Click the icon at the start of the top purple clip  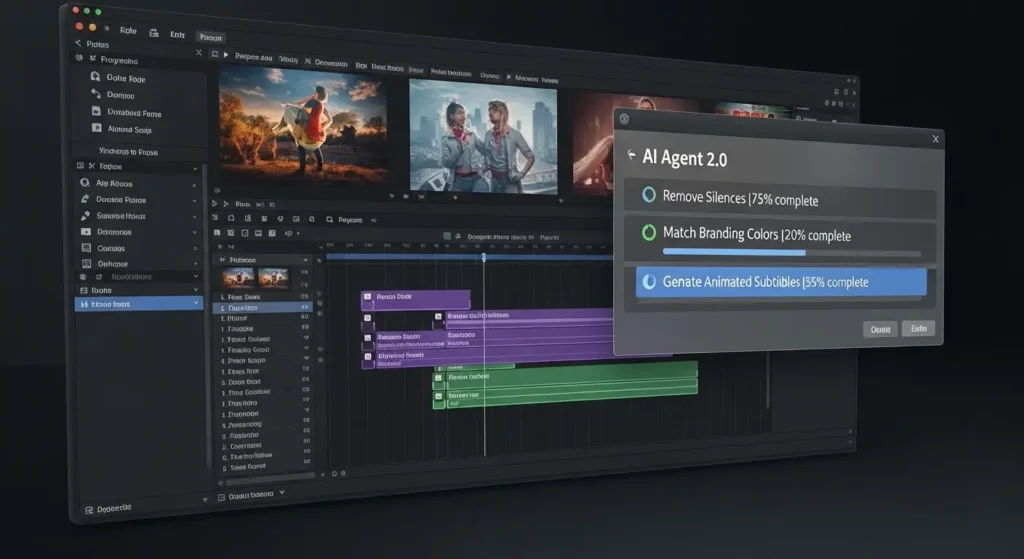click(x=368, y=298)
